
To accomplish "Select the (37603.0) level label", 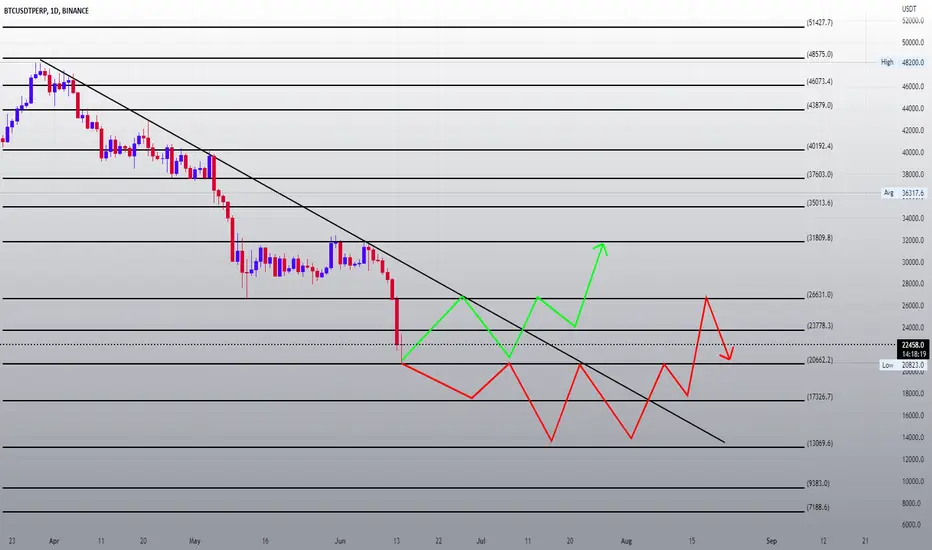I will point(820,174).
